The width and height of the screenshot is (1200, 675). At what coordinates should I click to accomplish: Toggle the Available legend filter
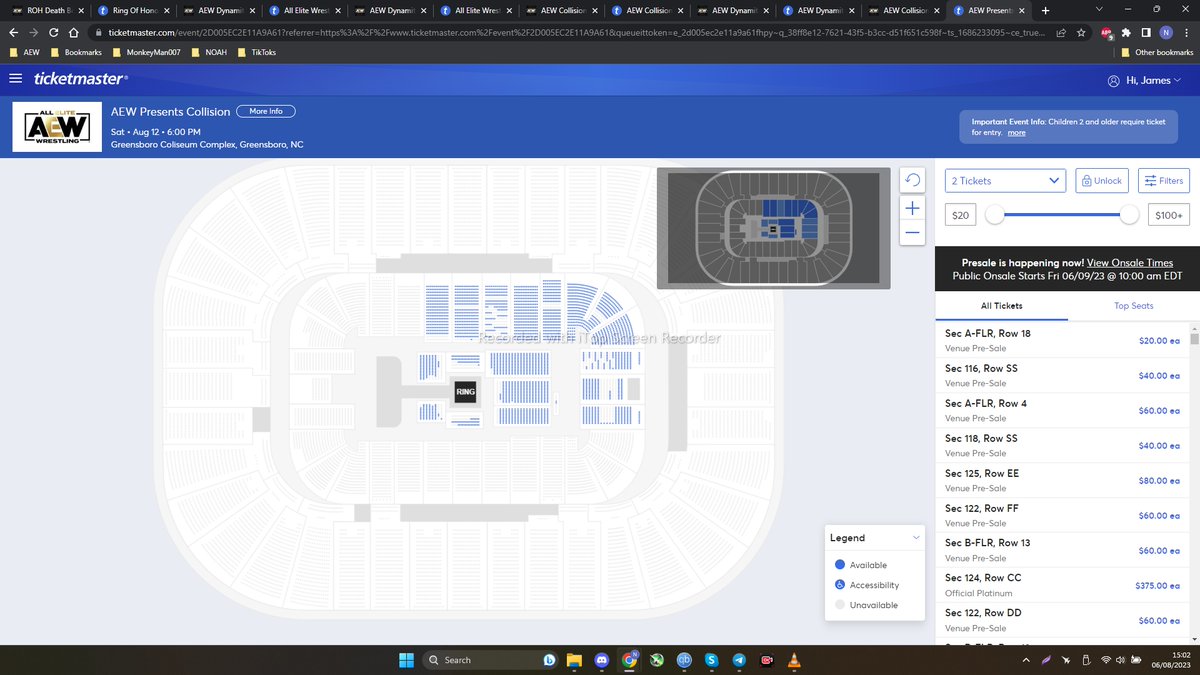coord(839,564)
